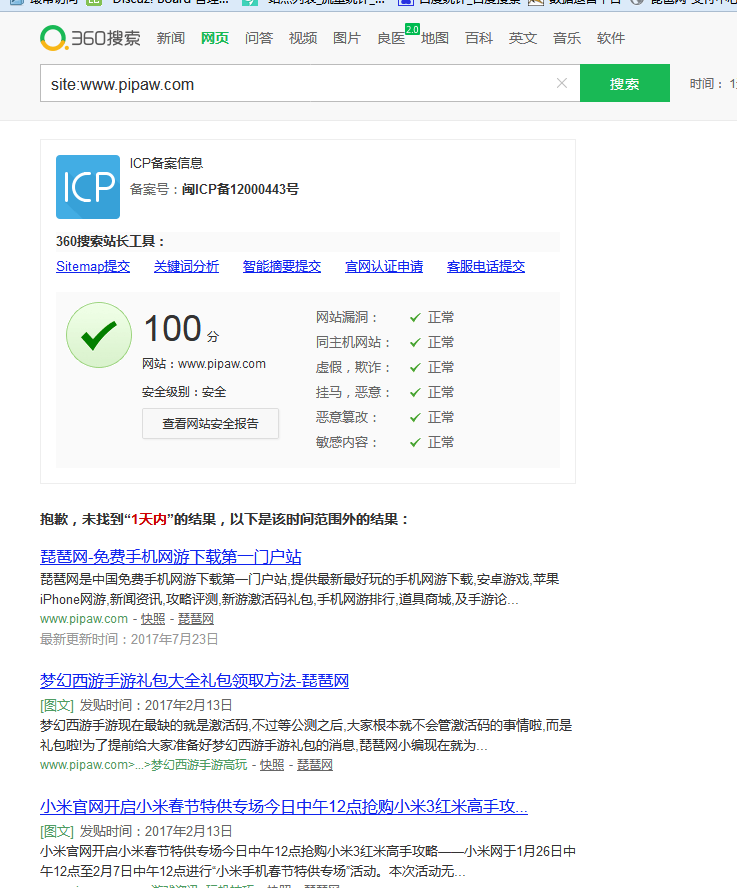Click the 恶意篡改 checkmark icon
The image size is (737, 888).
coord(415,417)
